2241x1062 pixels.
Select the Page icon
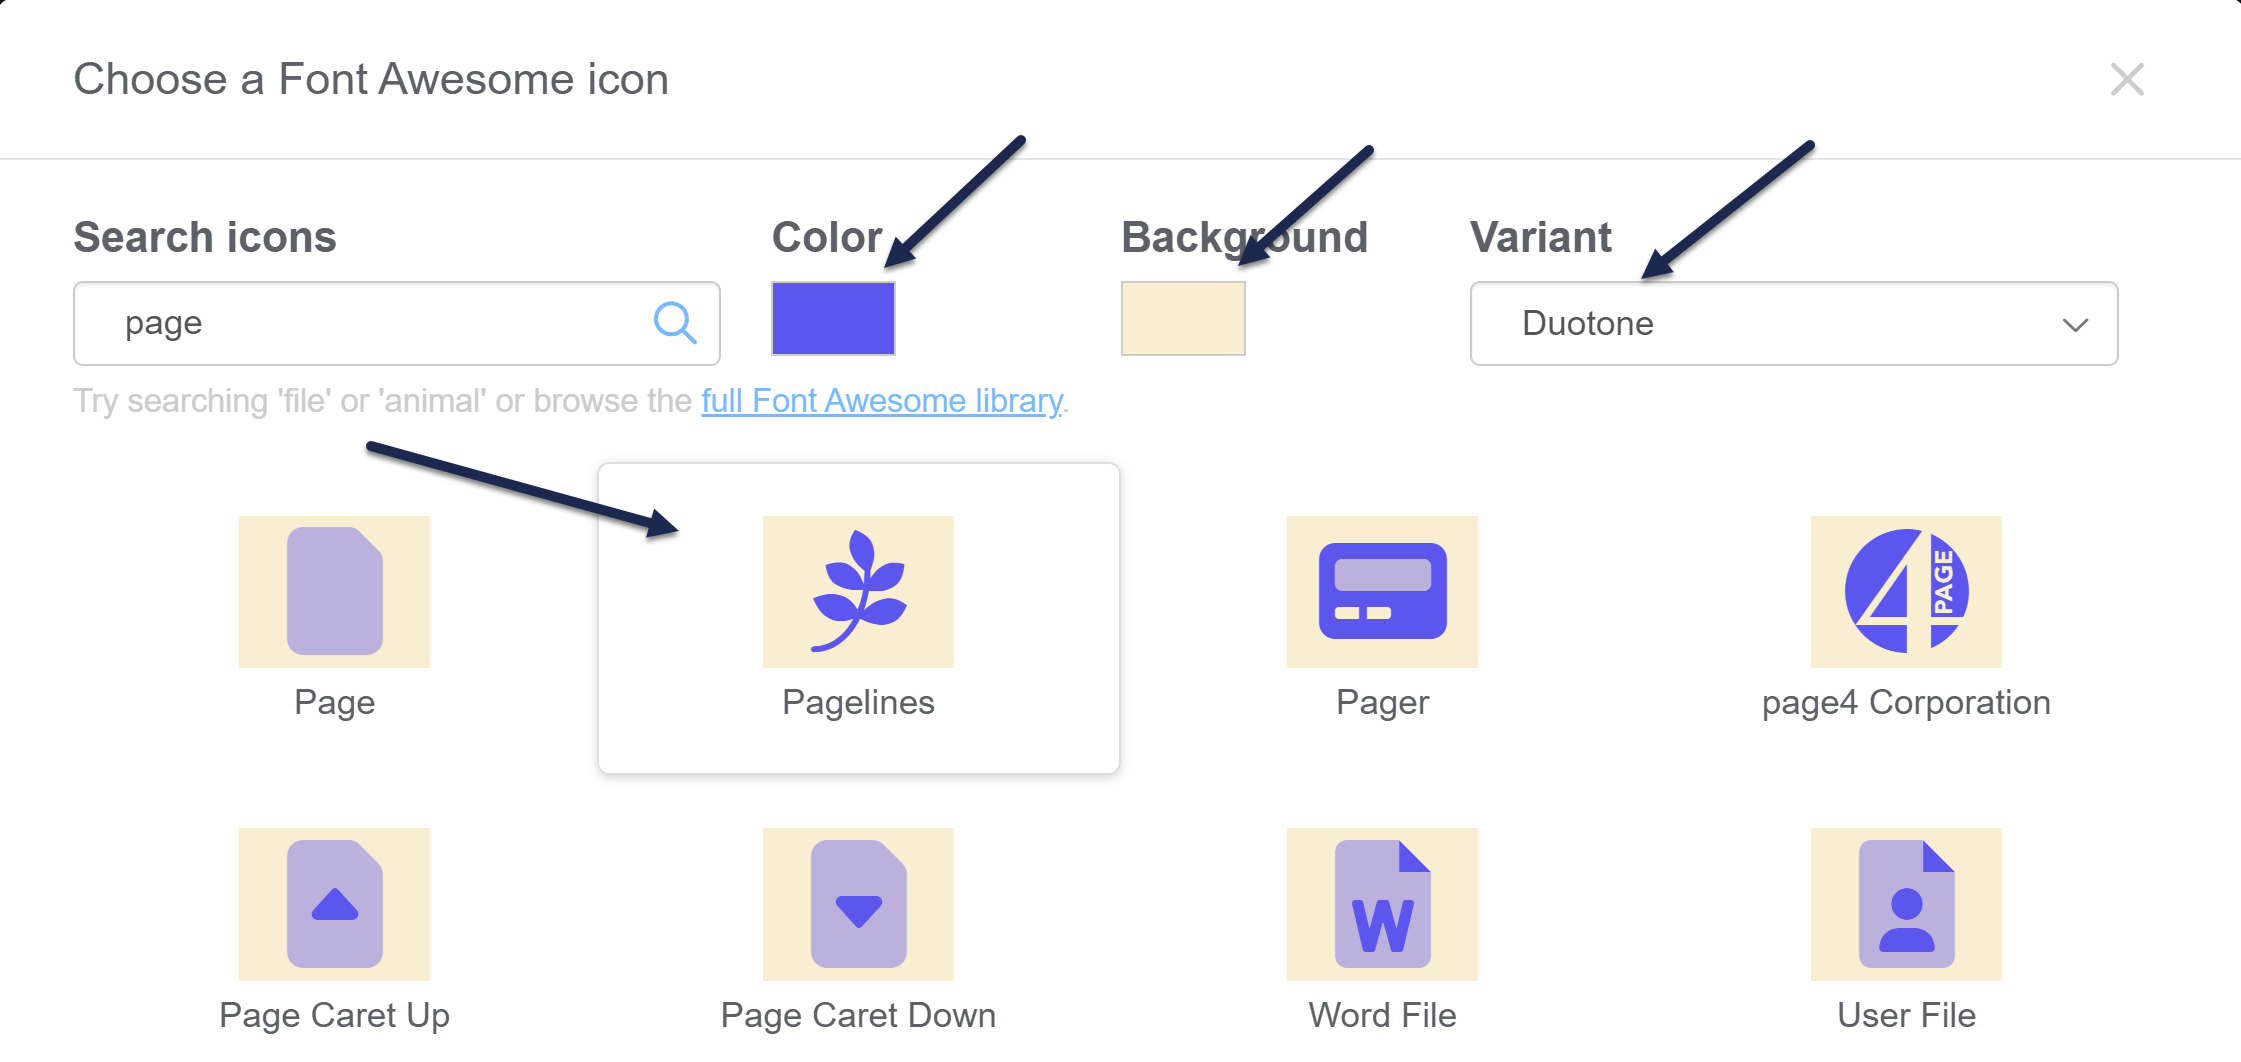click(334, 591)
